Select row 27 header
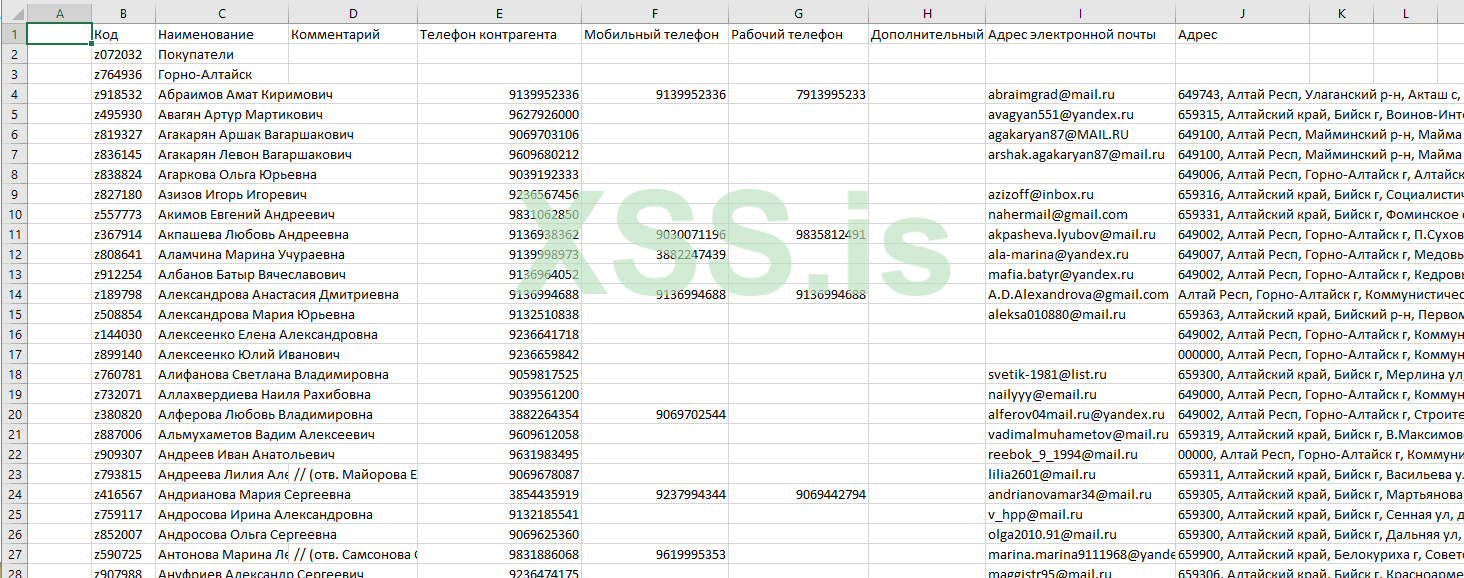 click(13, 554)
